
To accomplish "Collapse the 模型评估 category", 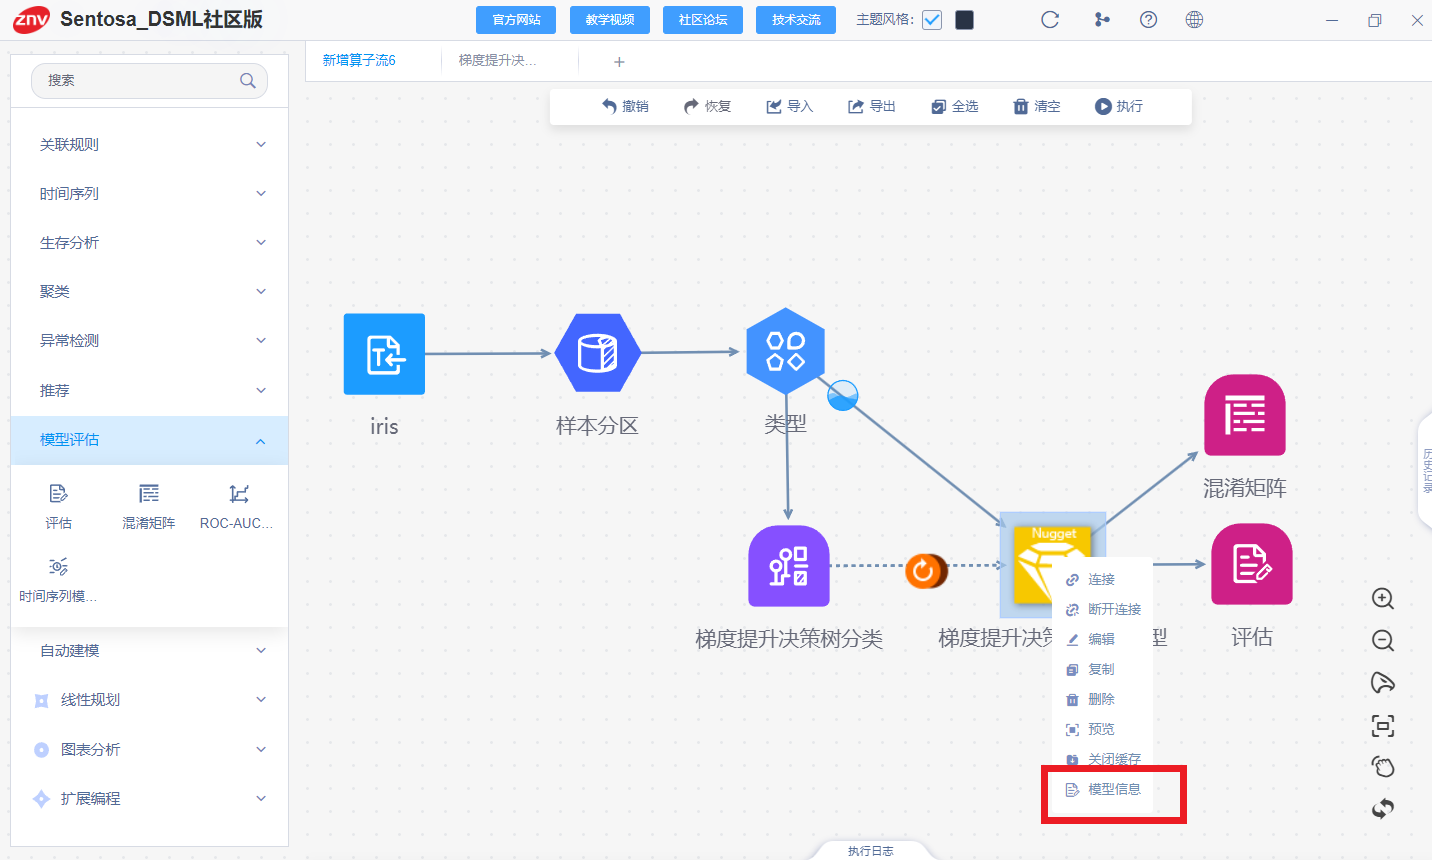I will tap(150, 440).
